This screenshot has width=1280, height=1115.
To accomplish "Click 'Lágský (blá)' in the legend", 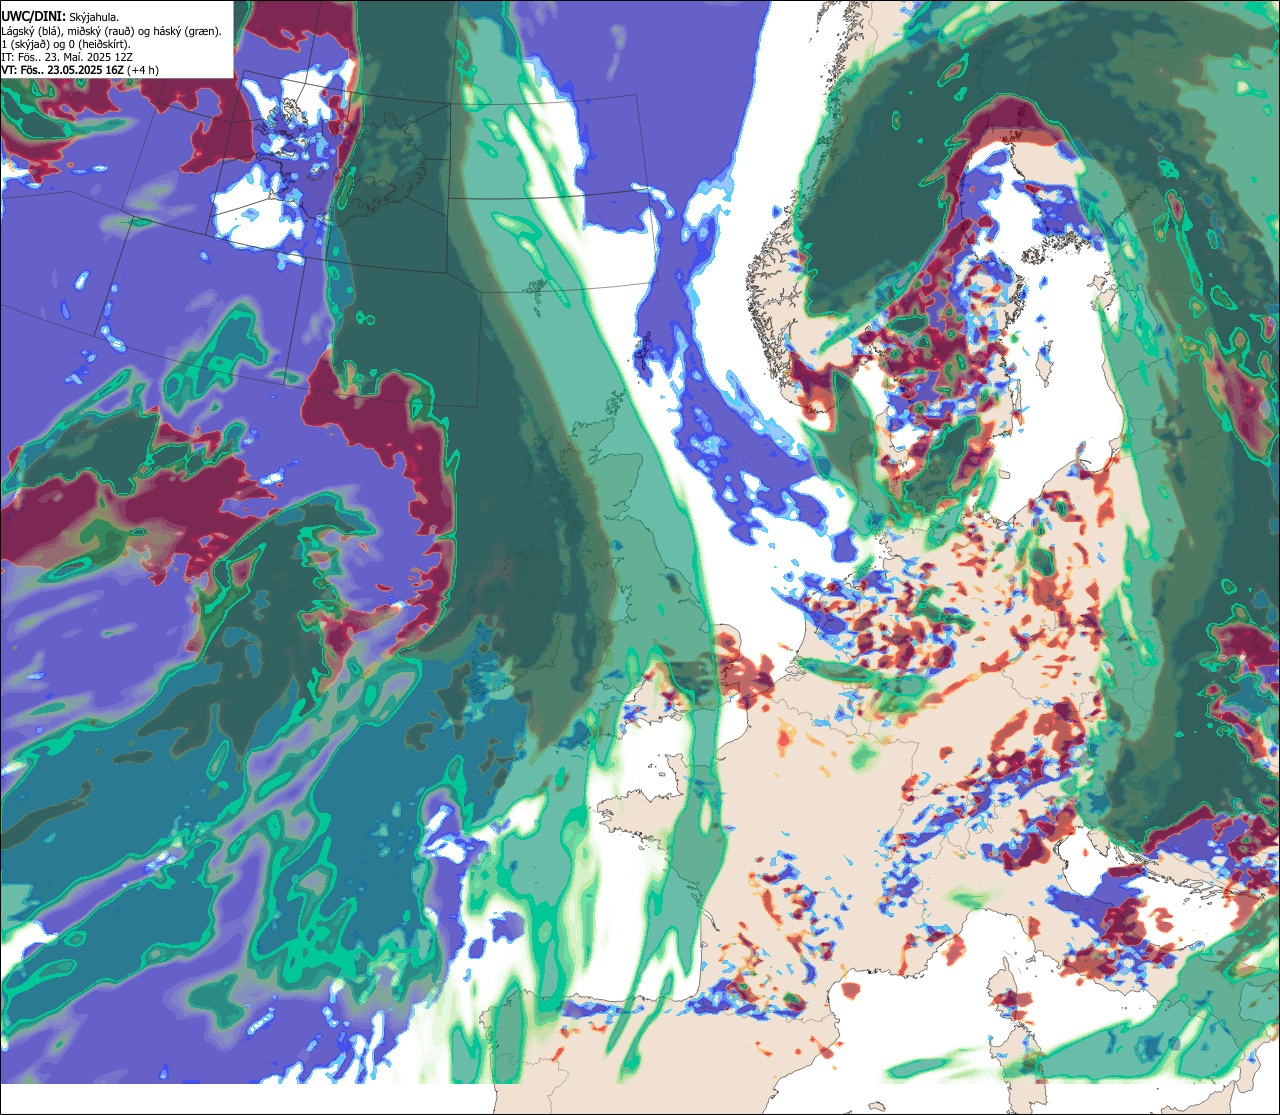I will 31,32.
